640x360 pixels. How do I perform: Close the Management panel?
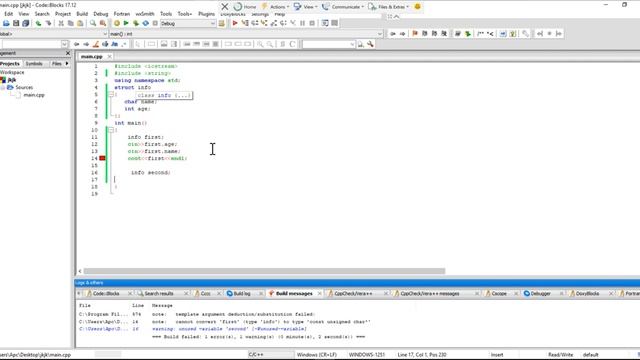68,53
